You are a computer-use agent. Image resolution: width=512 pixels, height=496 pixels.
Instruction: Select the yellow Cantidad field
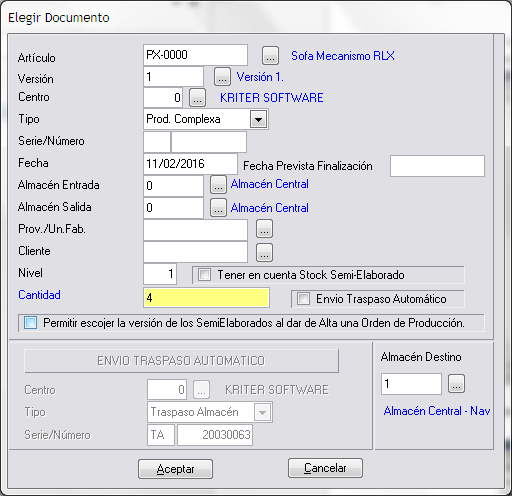[206, 298]
